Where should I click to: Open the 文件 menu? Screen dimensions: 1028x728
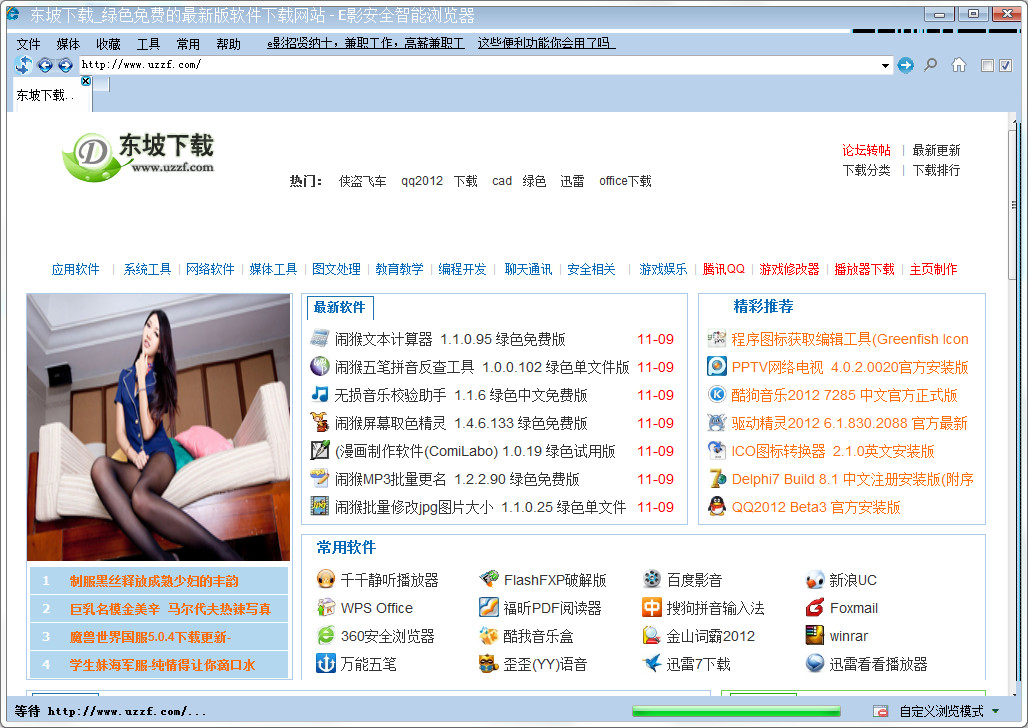click(28, 44)
